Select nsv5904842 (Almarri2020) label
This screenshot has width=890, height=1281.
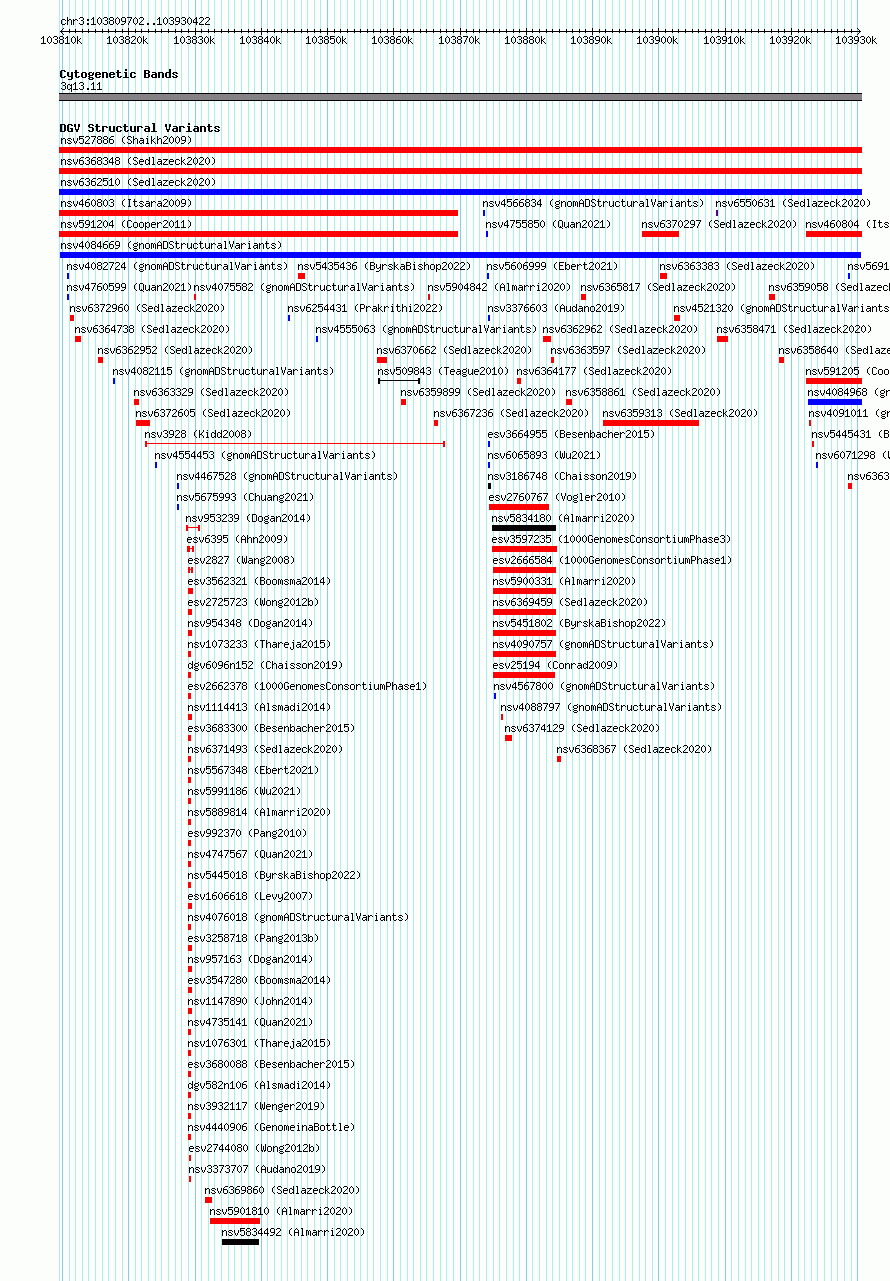(499, 287)
